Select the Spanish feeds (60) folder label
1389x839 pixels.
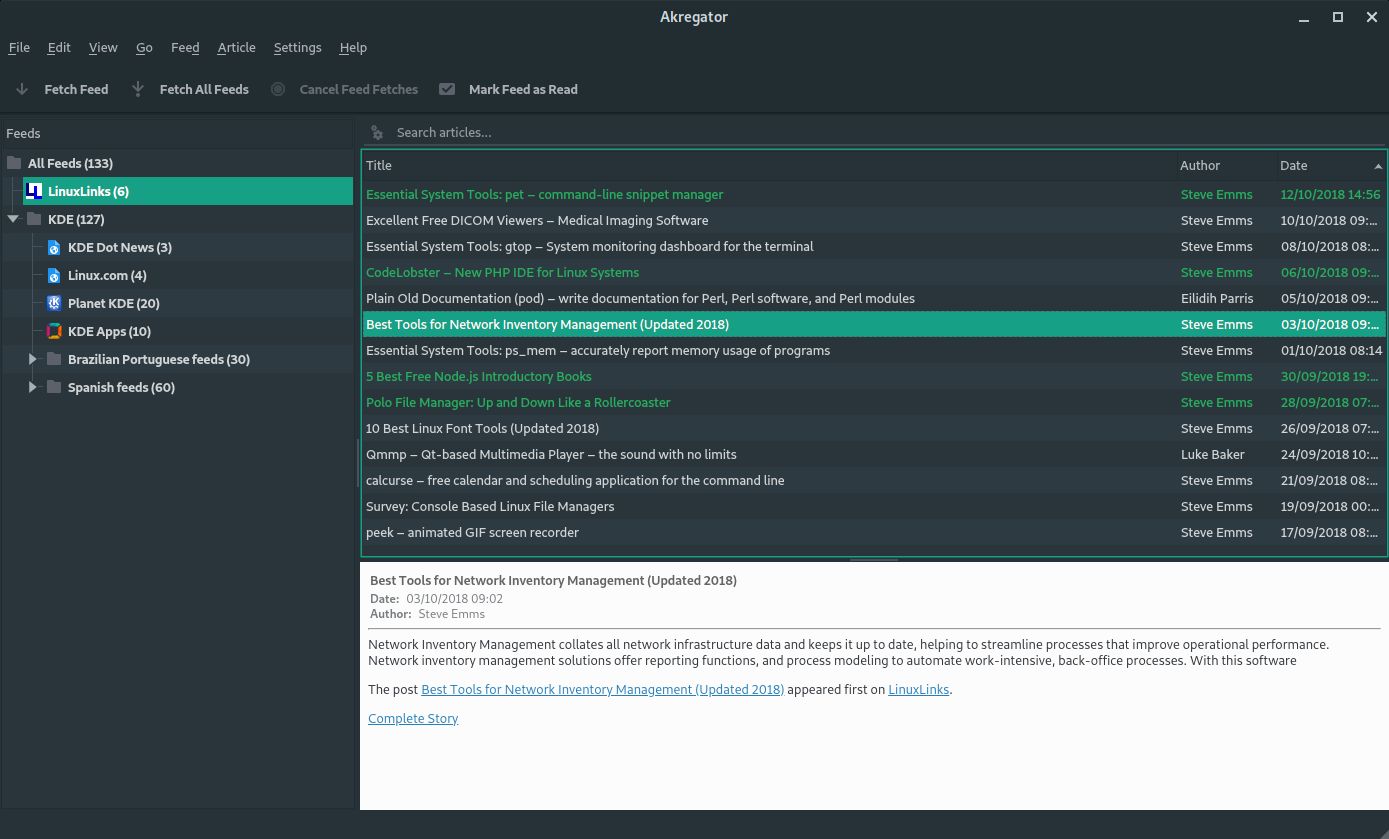click(121, 387)
